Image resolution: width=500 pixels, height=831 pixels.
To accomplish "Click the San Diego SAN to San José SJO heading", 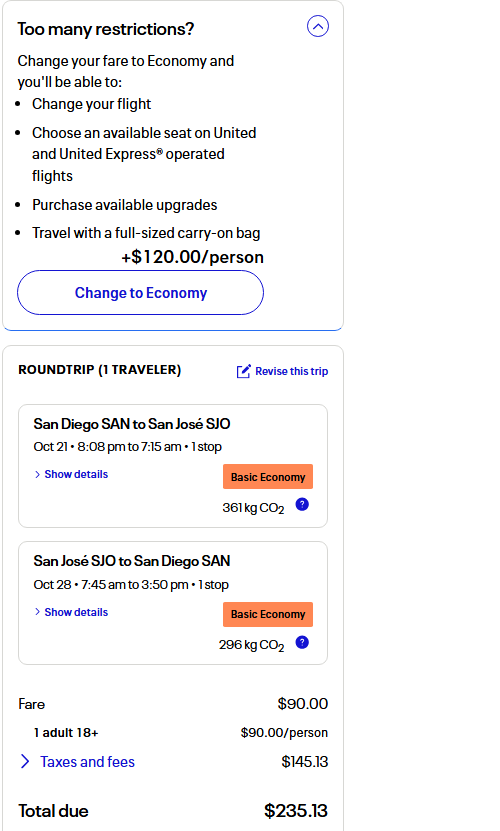I will 132,424.
